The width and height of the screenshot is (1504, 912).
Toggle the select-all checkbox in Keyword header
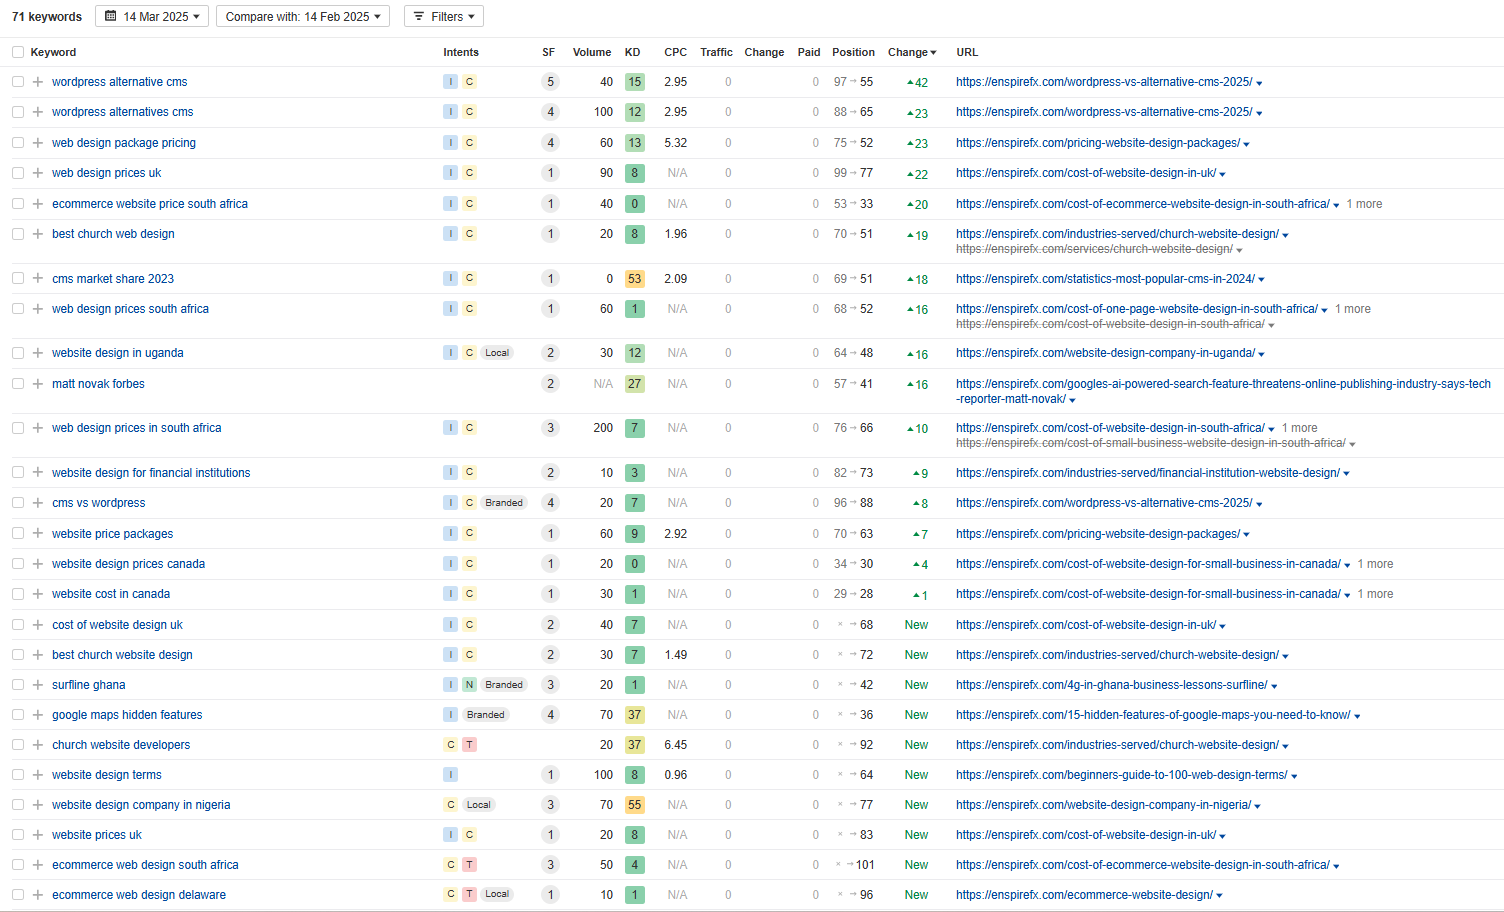point(18,52)
